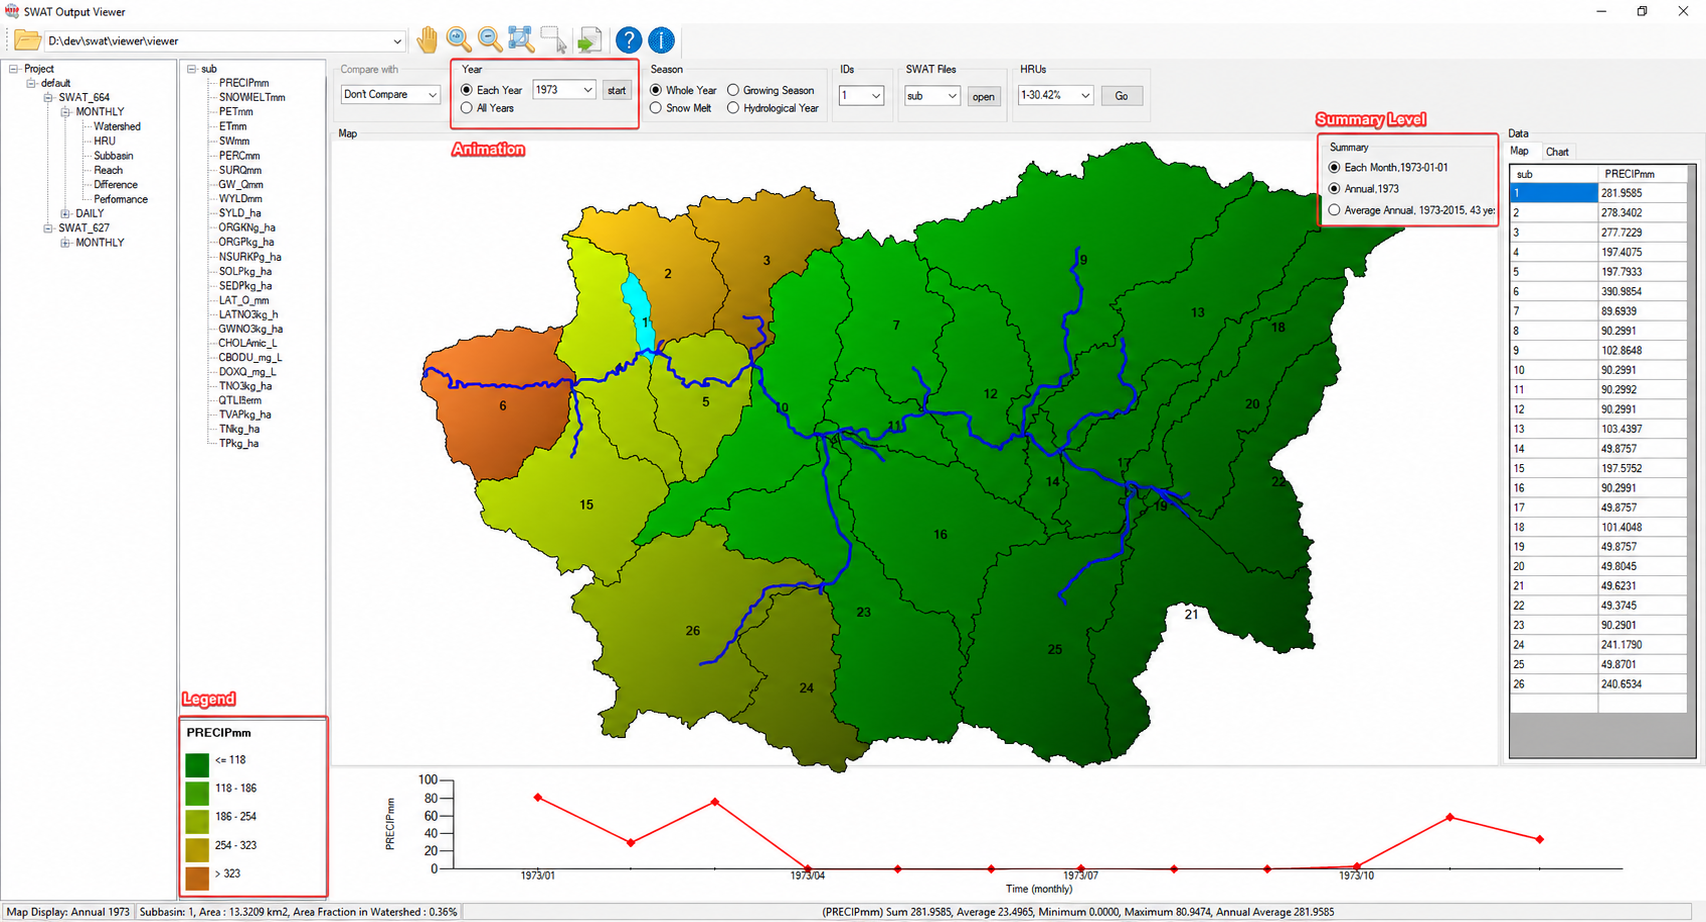The image size is (1706, 922).
Task: Expand MONTHLY under SWAT_627
Action: coord(65,243)
